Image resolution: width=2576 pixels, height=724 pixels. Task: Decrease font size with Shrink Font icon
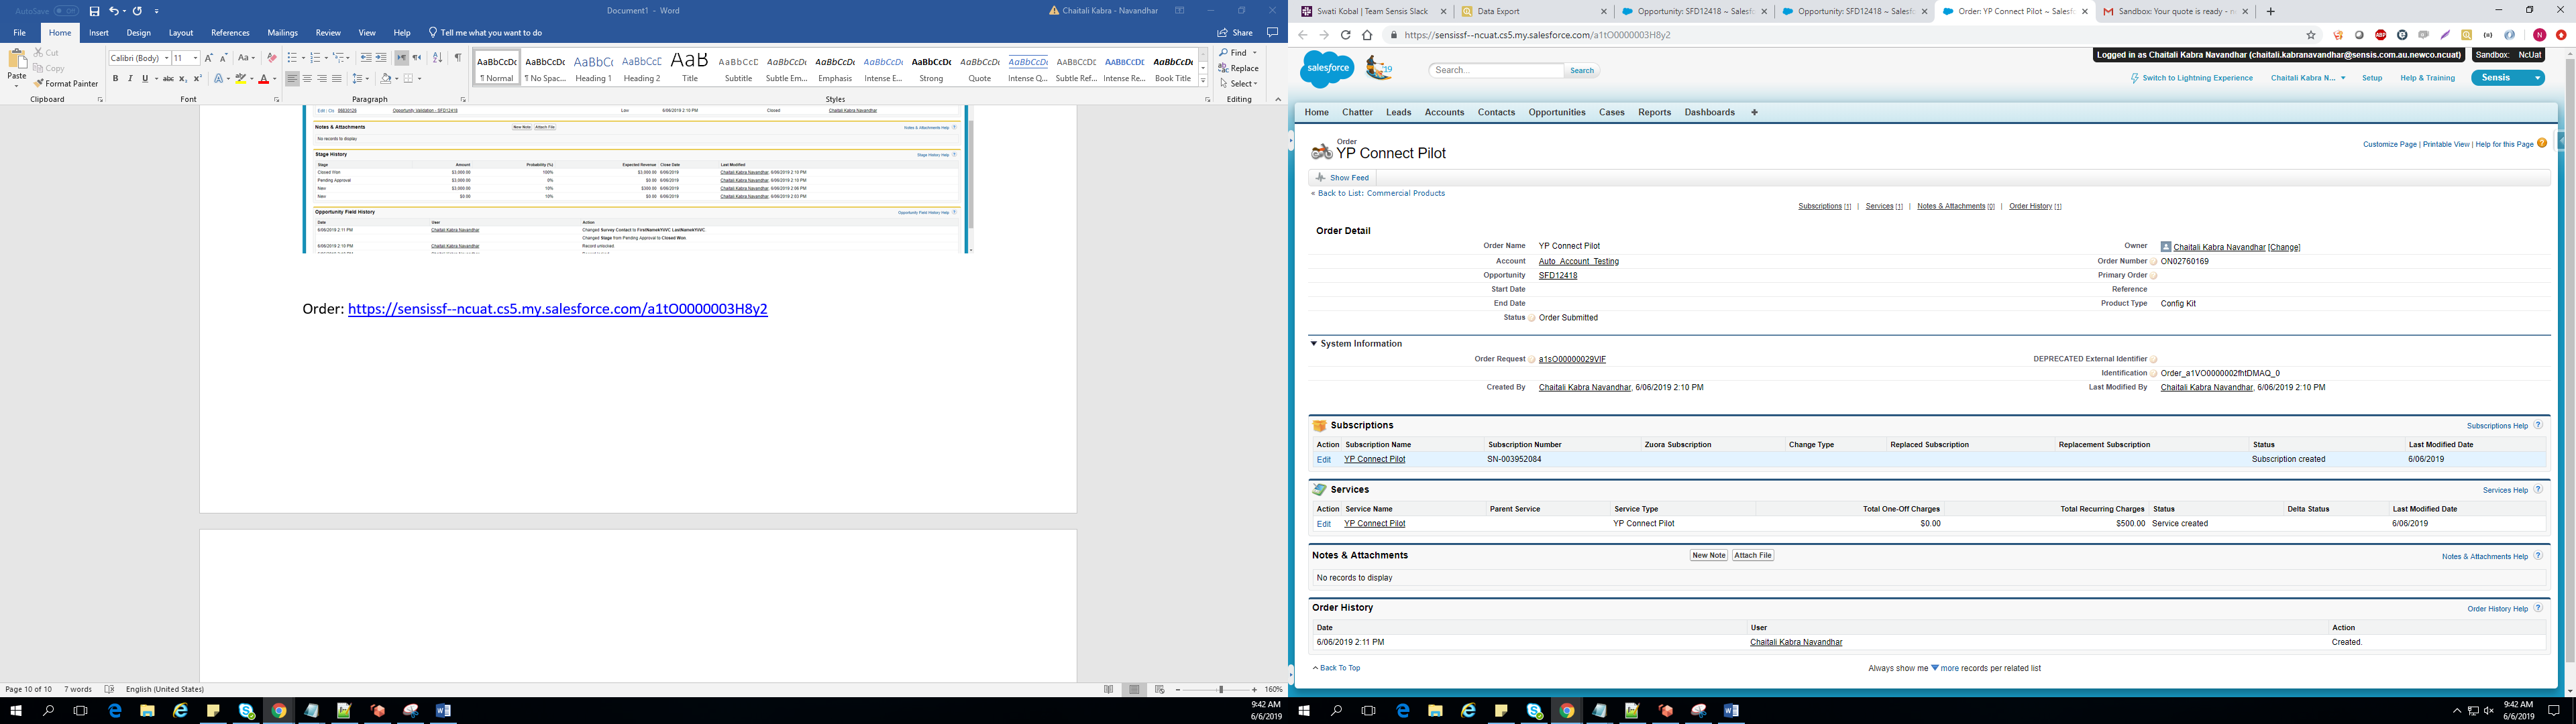point(223,58)
